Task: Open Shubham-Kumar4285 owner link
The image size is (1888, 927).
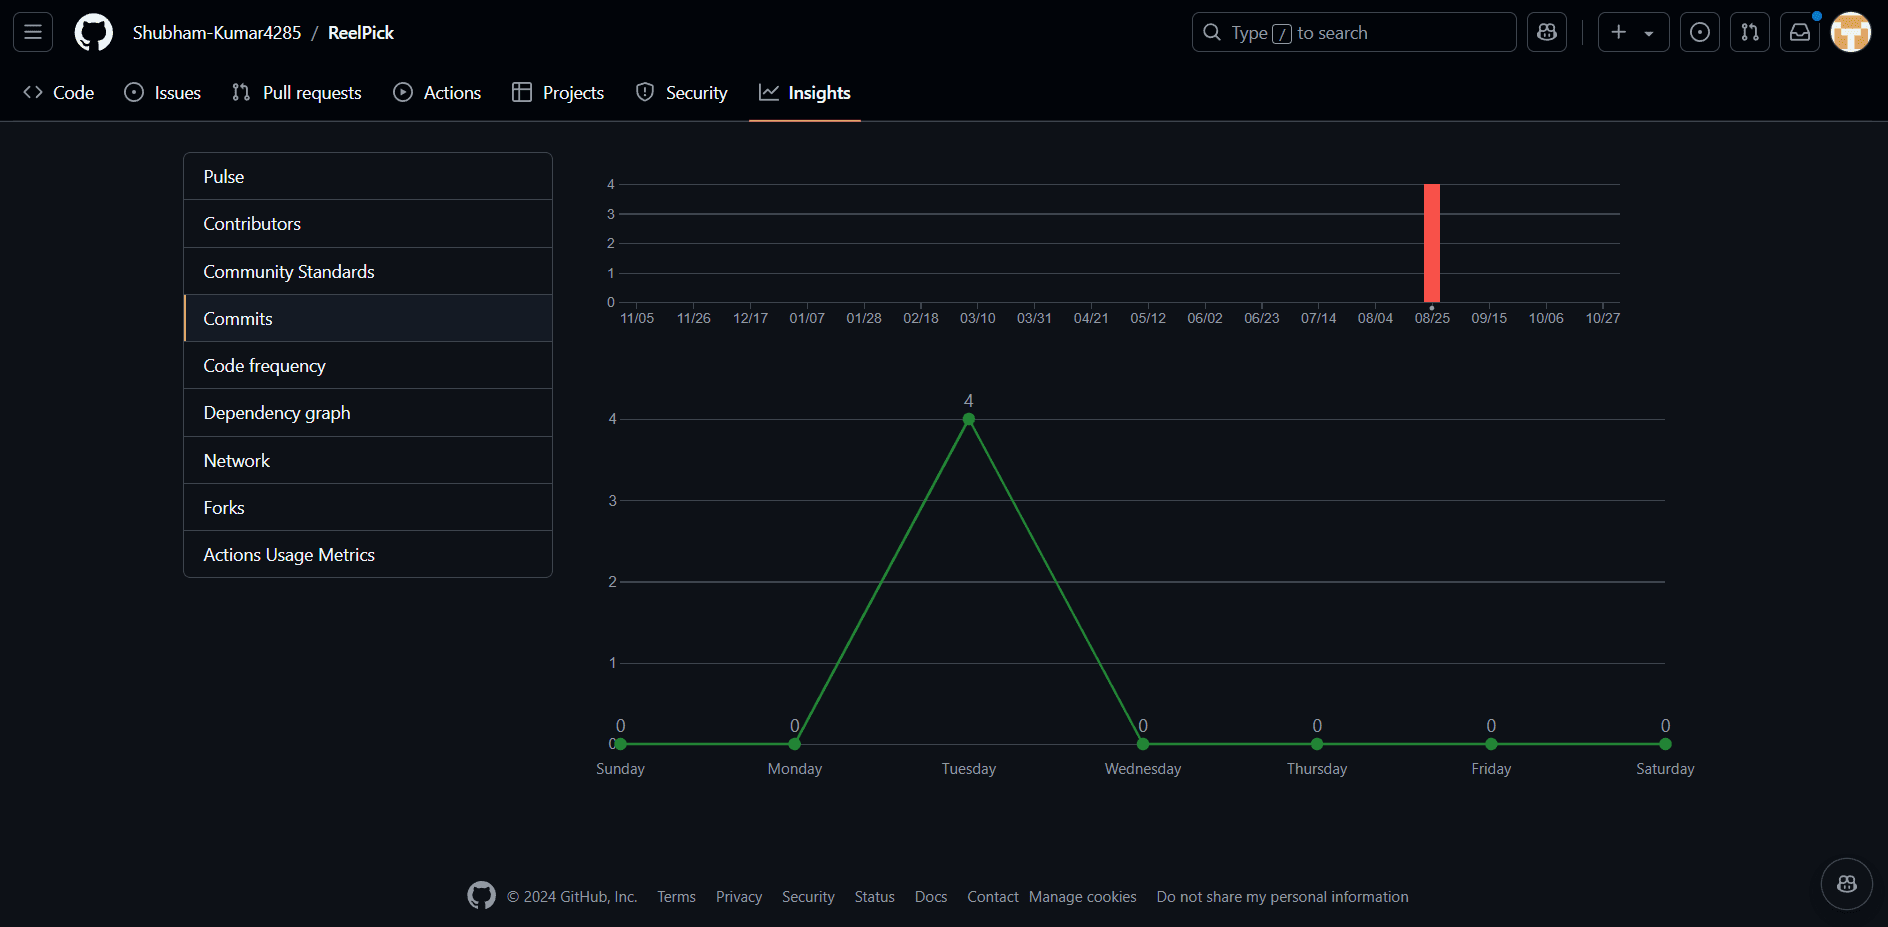Action: point(217,33)
